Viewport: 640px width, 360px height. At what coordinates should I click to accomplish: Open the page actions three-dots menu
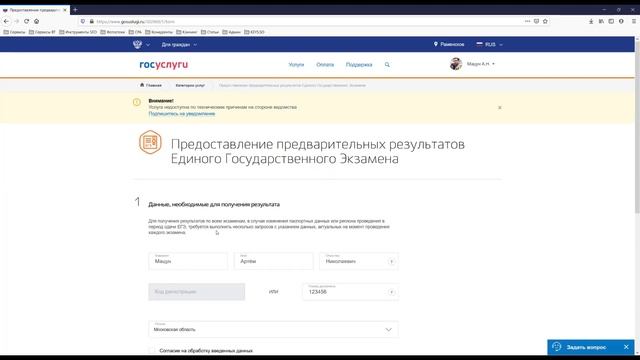coord(527,21)
